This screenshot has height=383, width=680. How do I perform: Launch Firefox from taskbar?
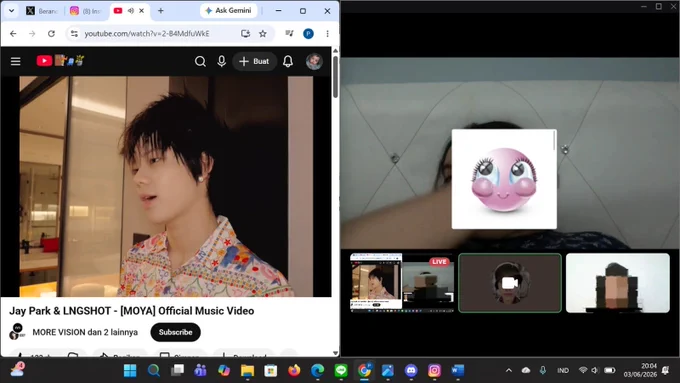tap(294, 370)
